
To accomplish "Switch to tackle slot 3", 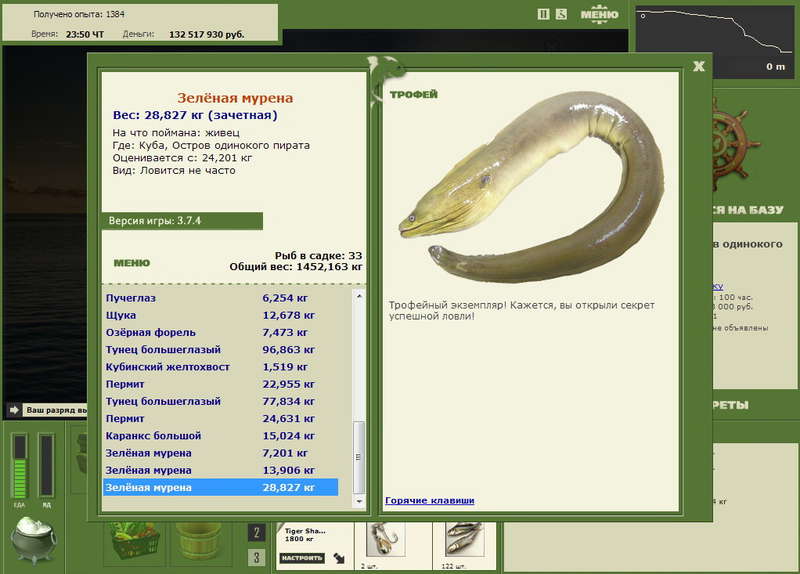I will (x=257, y=557).
